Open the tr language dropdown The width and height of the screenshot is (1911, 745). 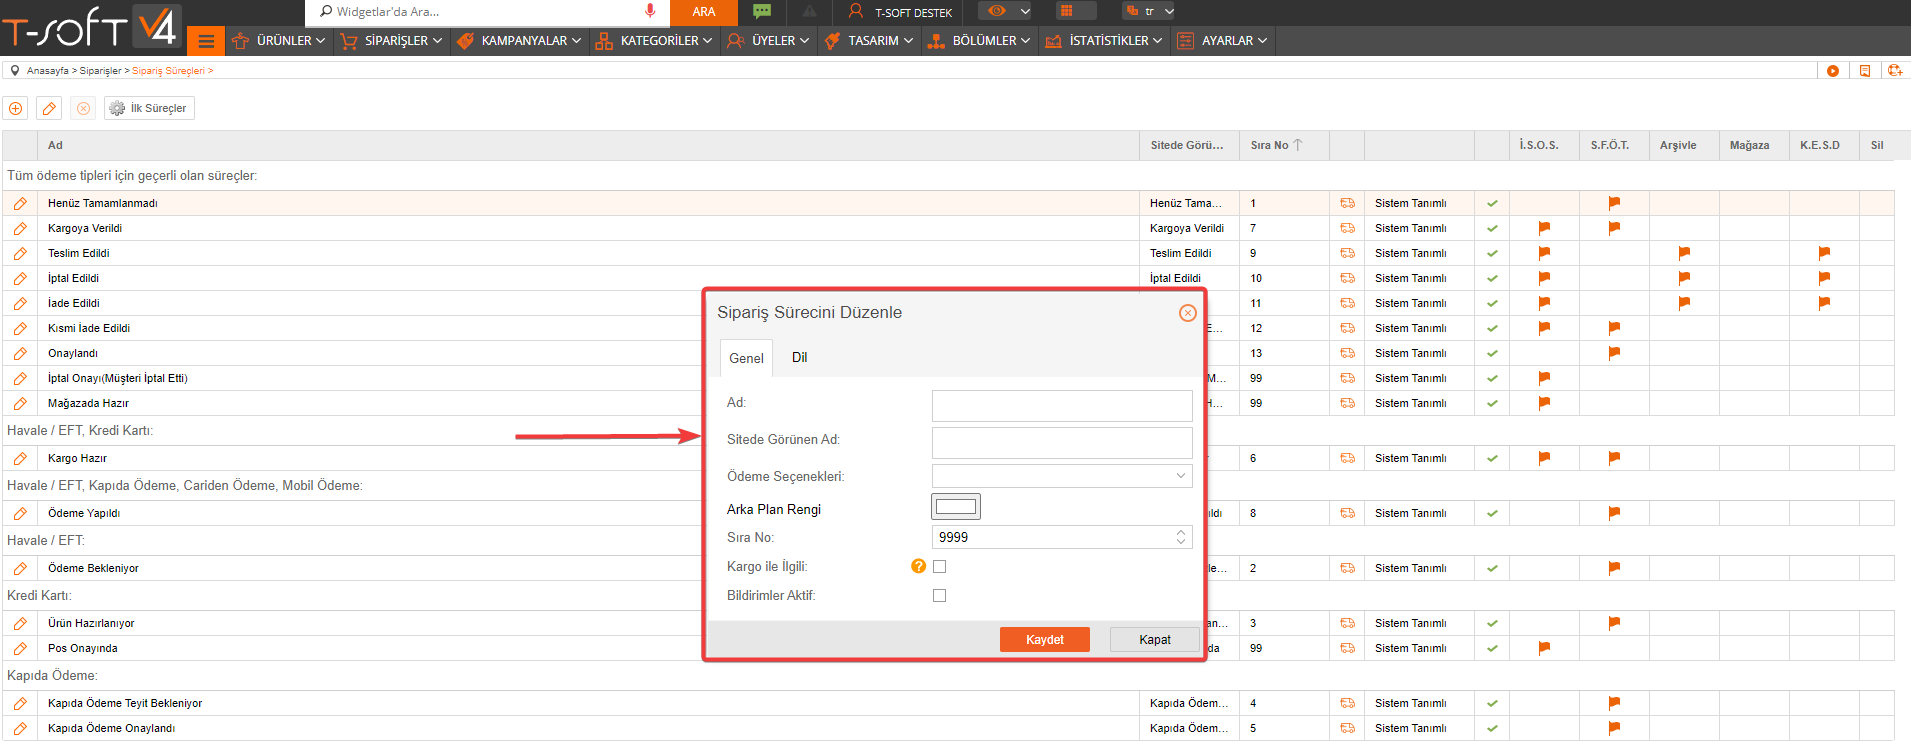click(1148, 11)
